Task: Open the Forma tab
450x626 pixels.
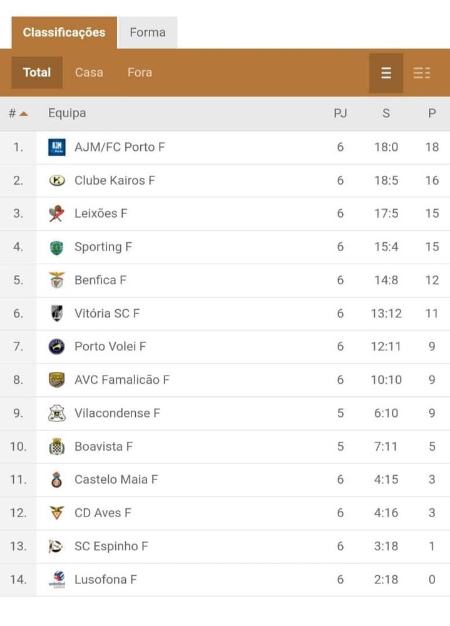Action: coord(148,32)
